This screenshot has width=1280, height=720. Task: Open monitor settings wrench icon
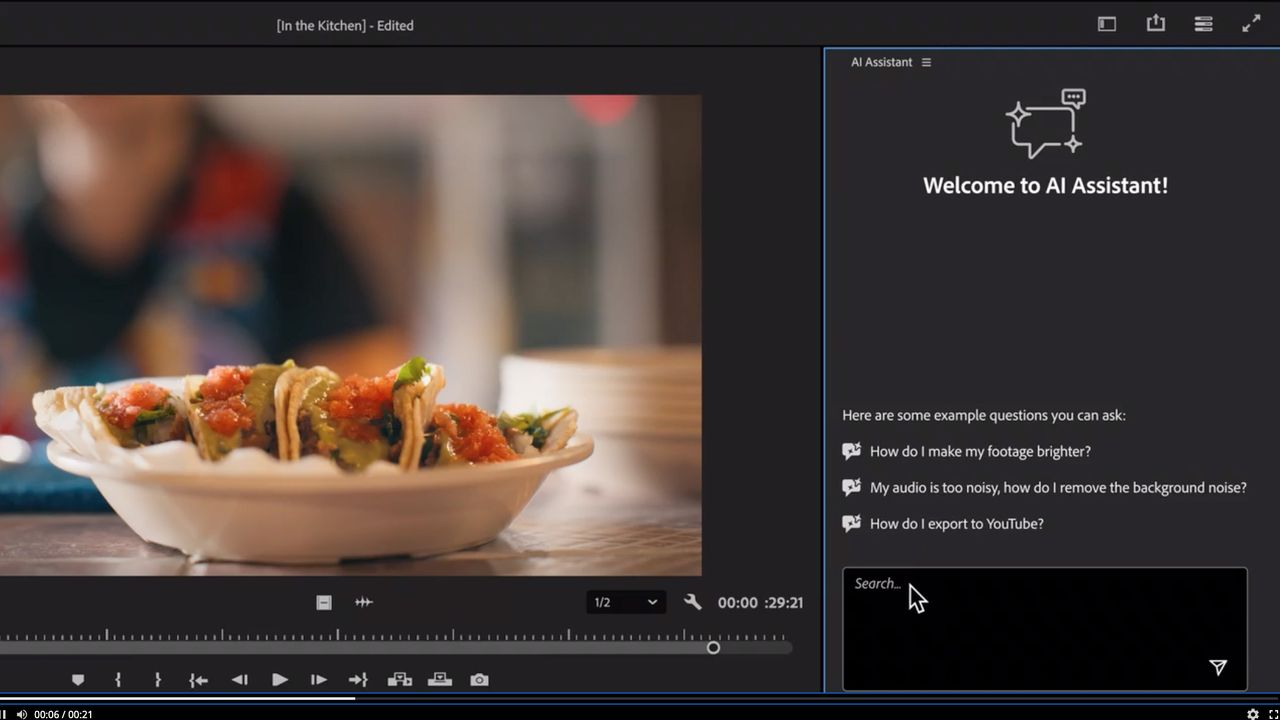tap(692, 602)
